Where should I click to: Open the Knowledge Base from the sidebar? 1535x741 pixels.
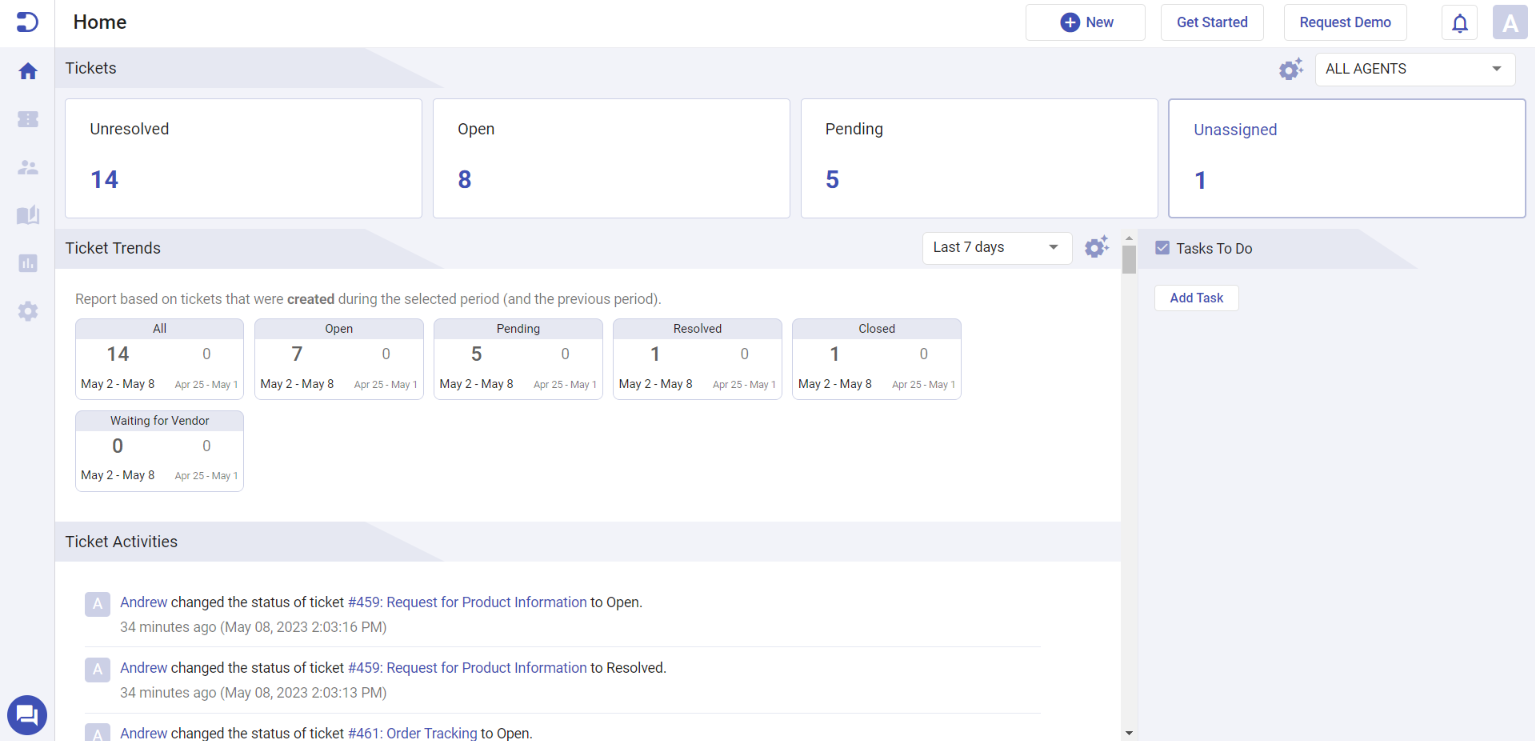27,215
